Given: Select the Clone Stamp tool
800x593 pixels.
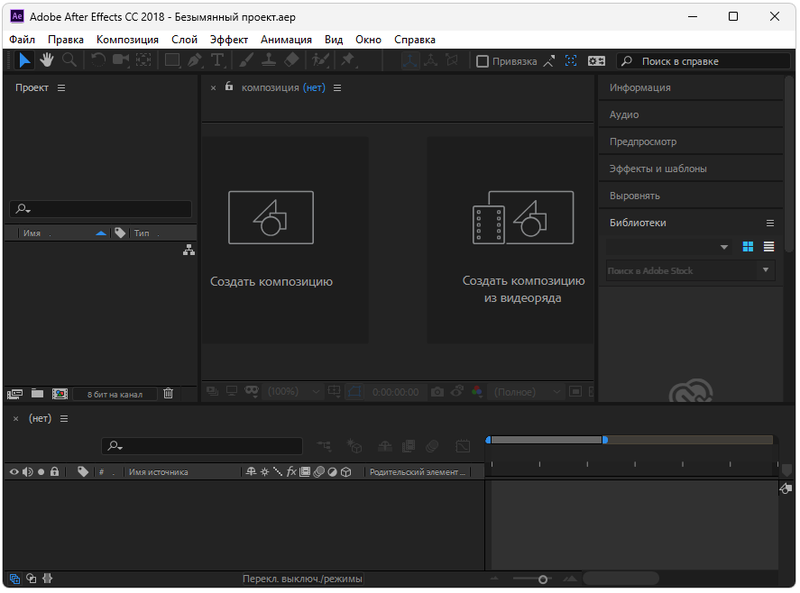Looking at the screenshot, I should [x=269, y=60].
